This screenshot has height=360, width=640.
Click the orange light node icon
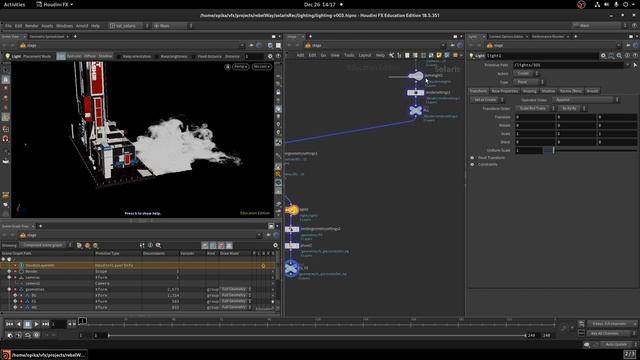tap(291, 210)
